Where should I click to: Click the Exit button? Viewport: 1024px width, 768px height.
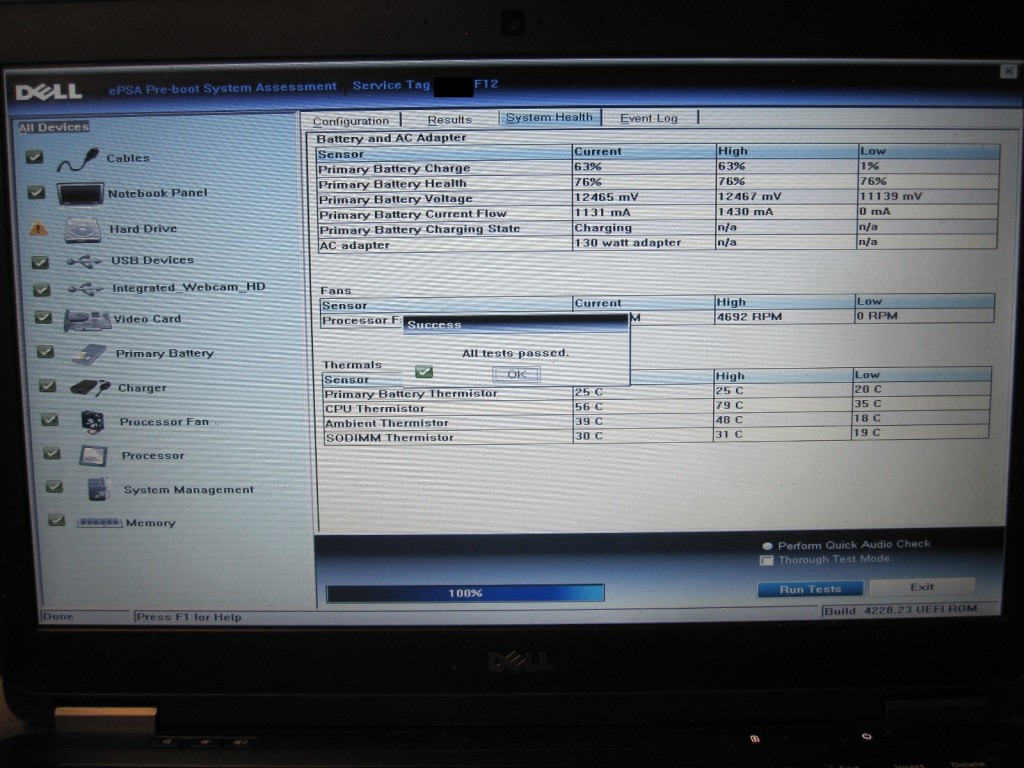[x=921, y=587]
